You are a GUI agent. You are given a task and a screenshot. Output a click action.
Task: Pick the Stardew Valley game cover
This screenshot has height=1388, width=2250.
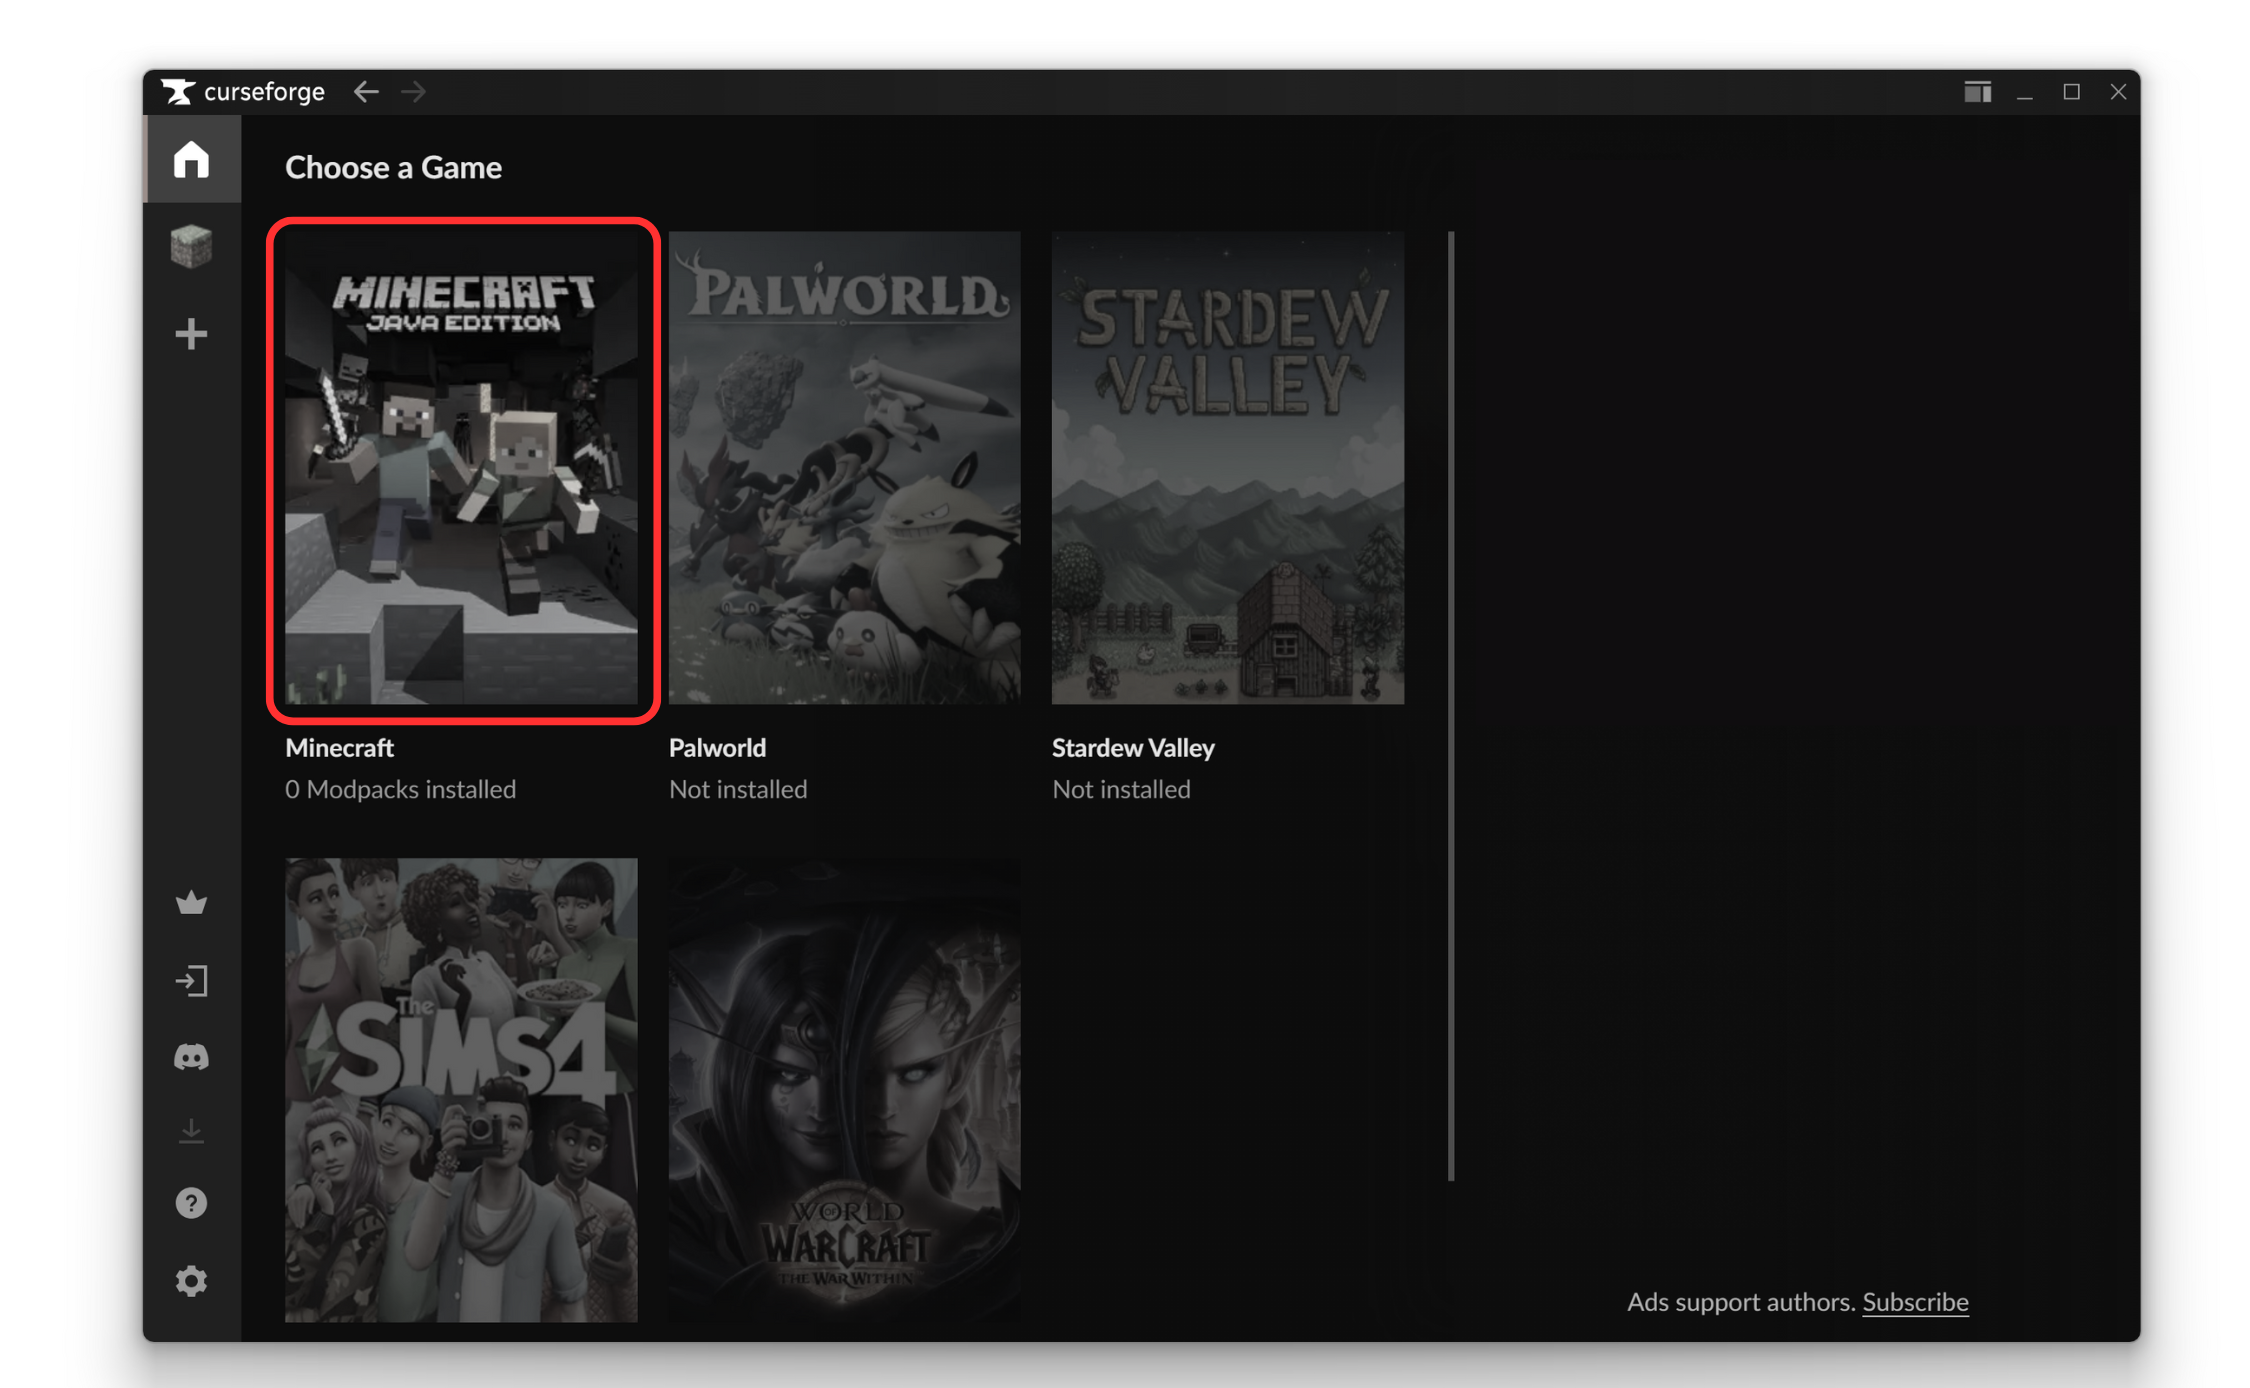[1227, 468]
